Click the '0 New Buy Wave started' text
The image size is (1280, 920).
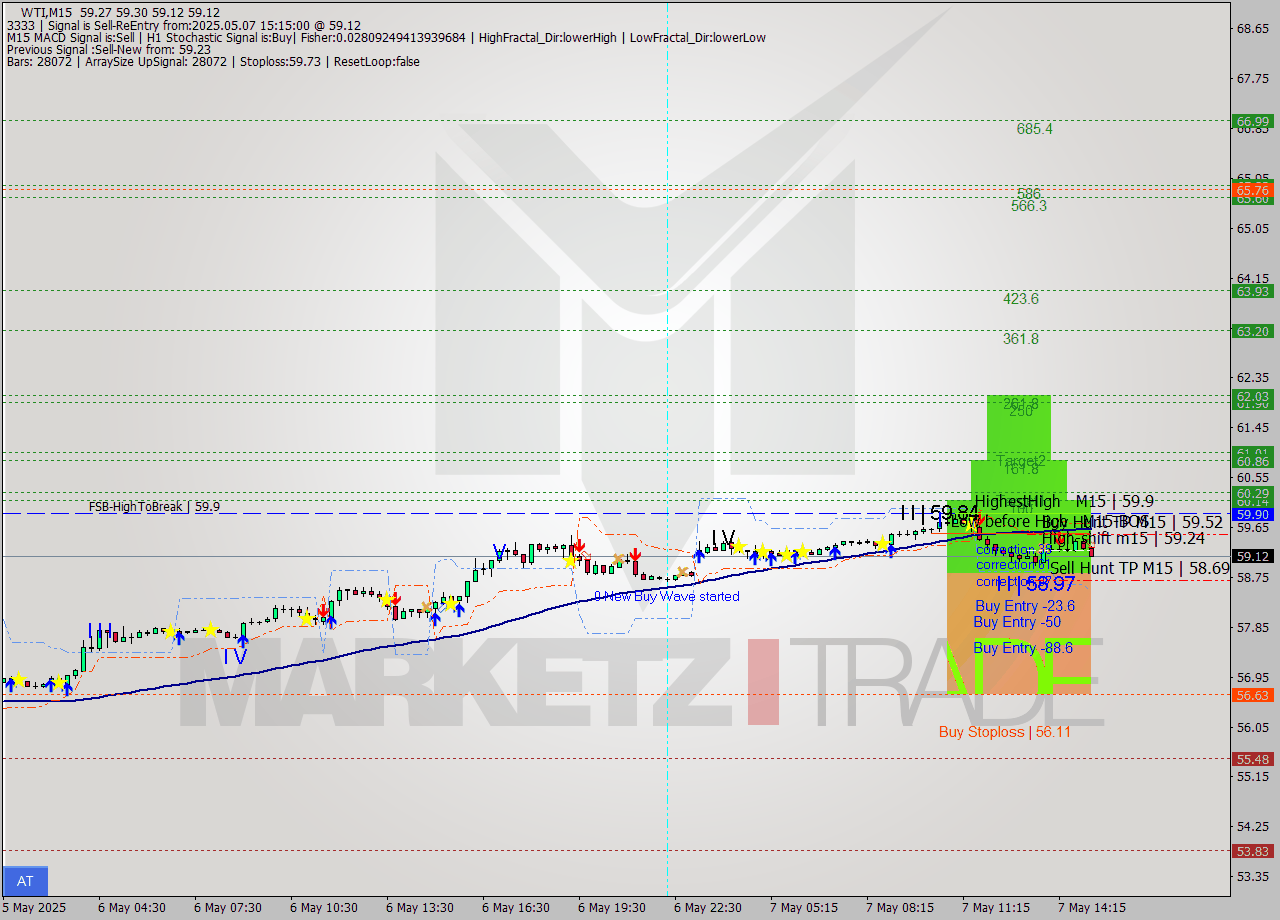pyautogui.click(x=666, y=596)
